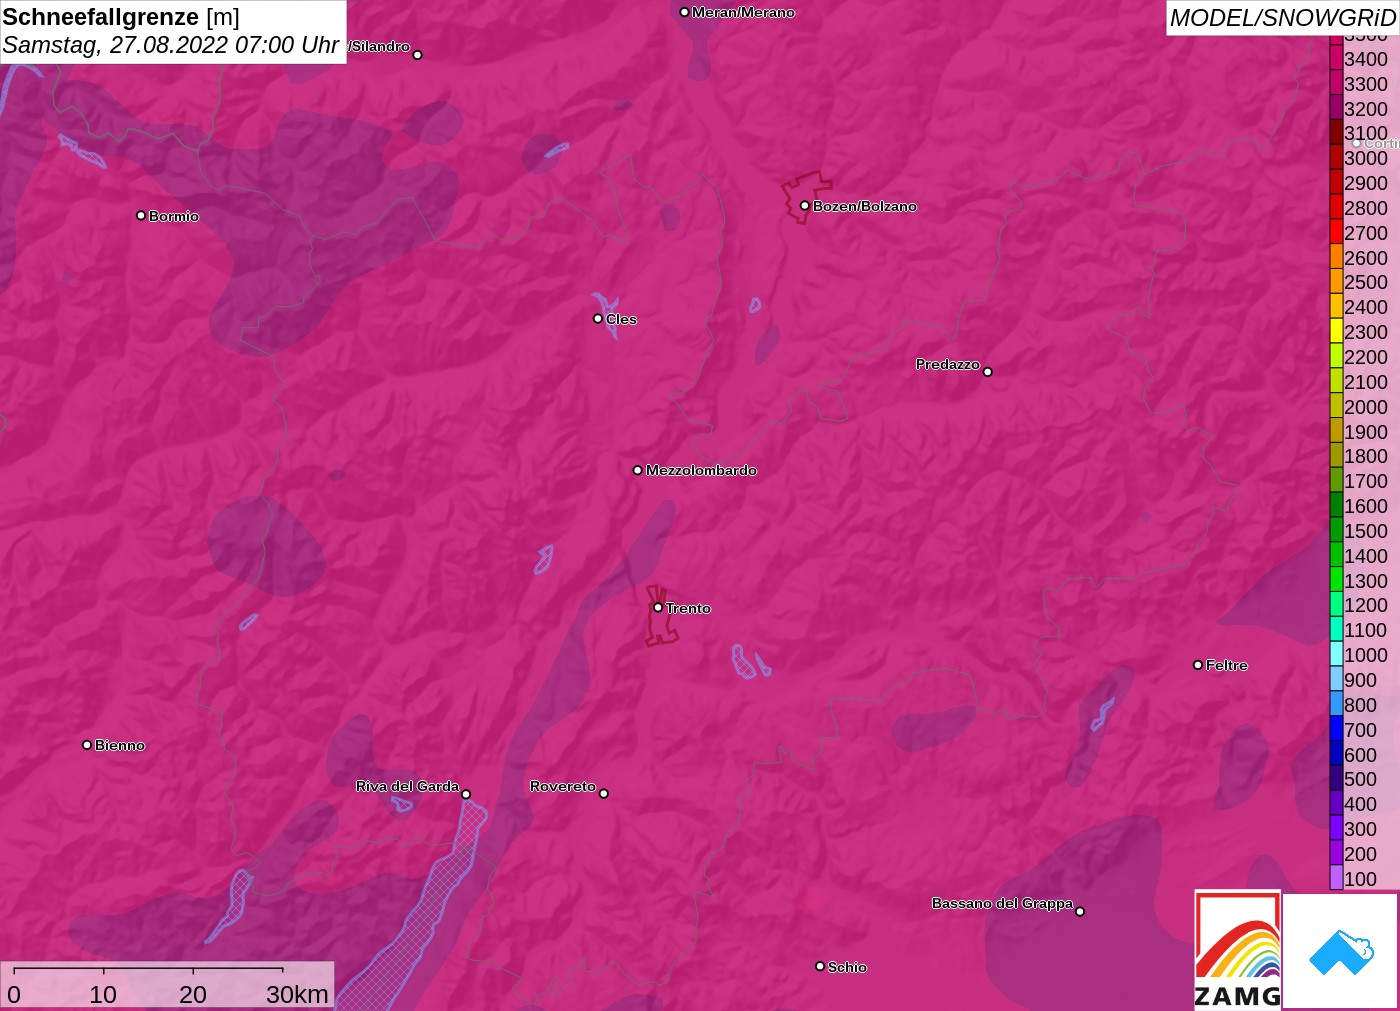This screenshot has width=1400, height=1011.
Task: Click the Bormio marker dot
Action: [141, 215]
